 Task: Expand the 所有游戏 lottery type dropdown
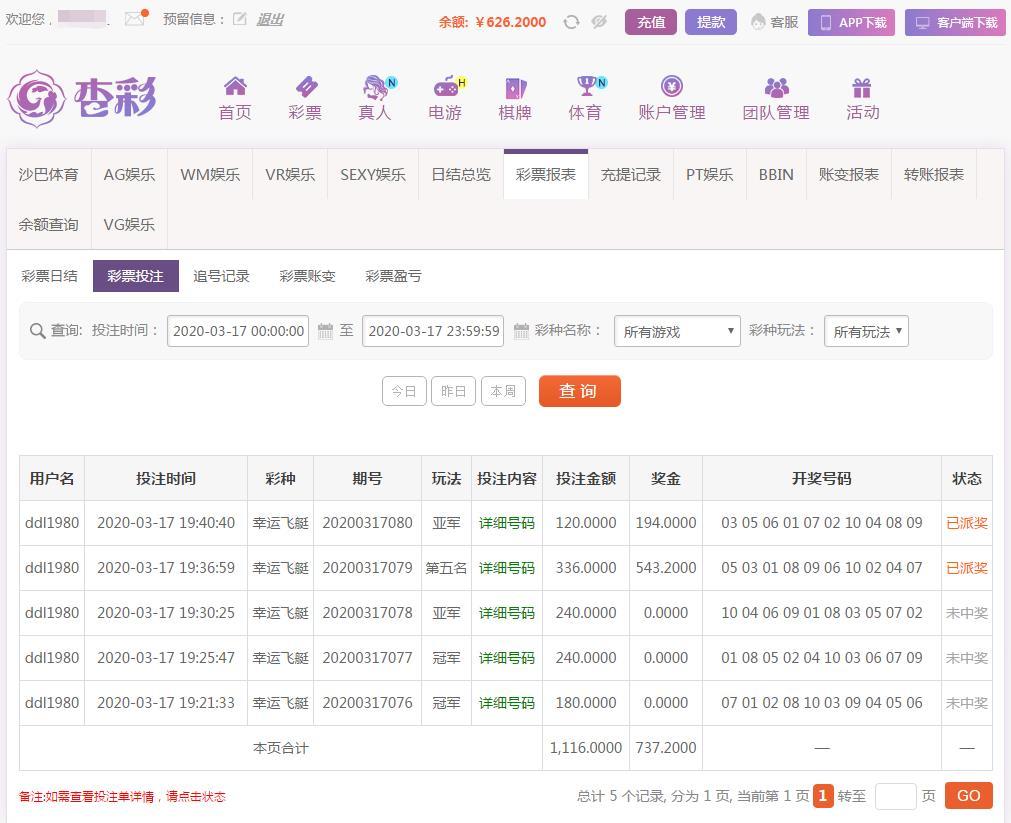[677, 331]
